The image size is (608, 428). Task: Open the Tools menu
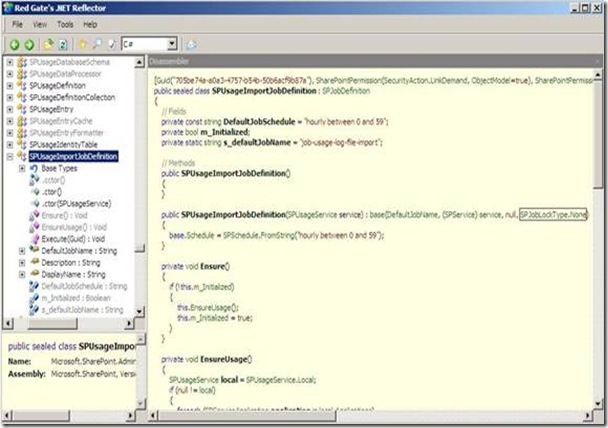65,23
